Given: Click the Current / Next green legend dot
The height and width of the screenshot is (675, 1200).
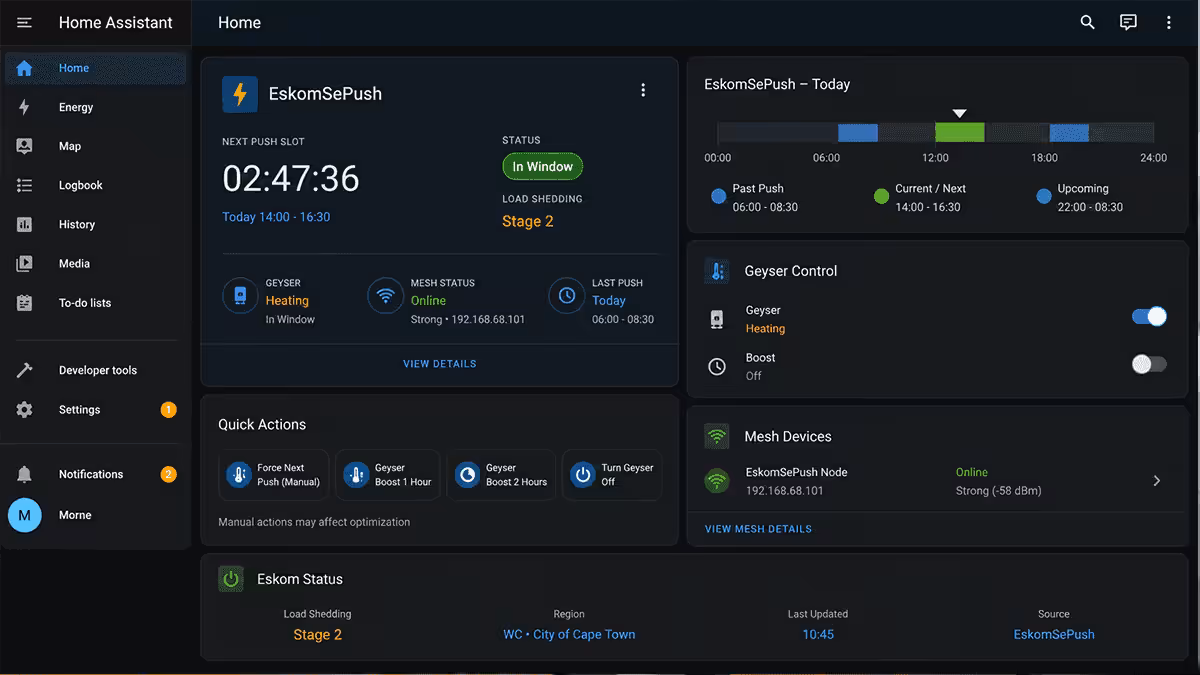Looking at the screenshot, I should tap(881, 197).
